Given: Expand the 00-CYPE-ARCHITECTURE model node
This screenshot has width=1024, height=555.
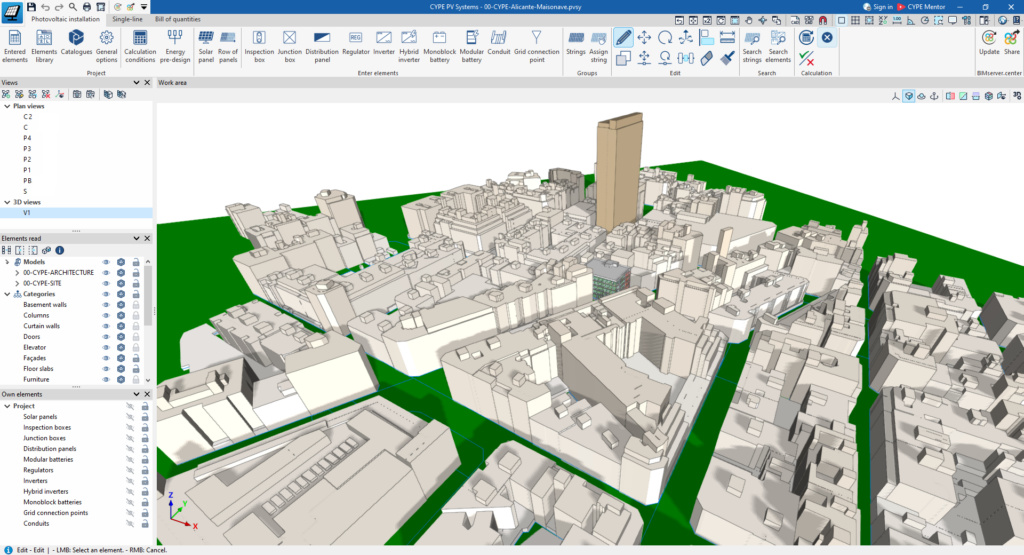Looking at the screenshot, I should [x=17, y=273].
